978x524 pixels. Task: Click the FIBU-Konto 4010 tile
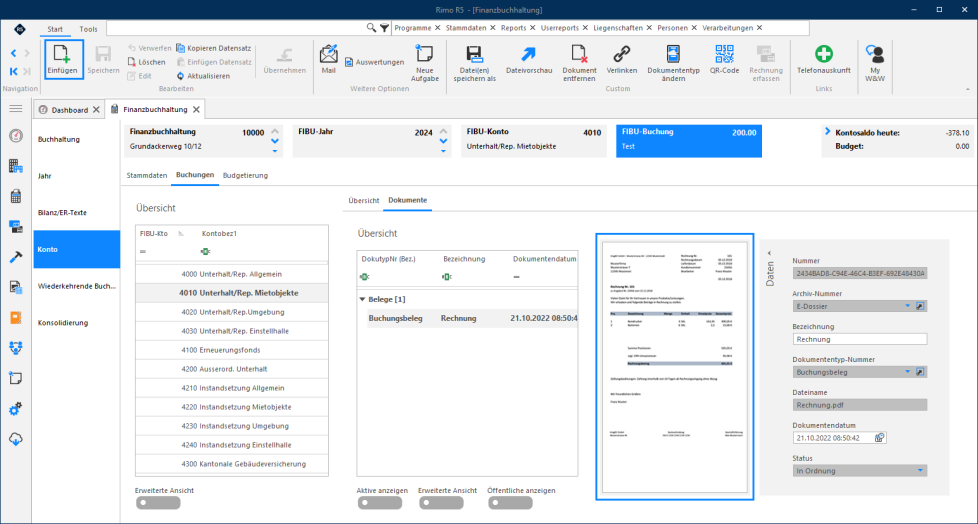click(533, 140)
